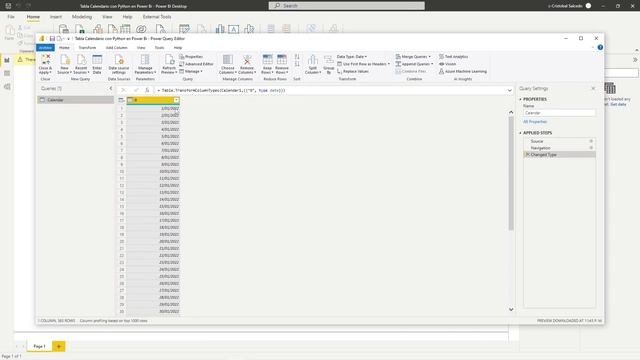The height and width of the screenshot is (360, 640).
Task: Open the New Source menu
Action: tap(64, 64)
